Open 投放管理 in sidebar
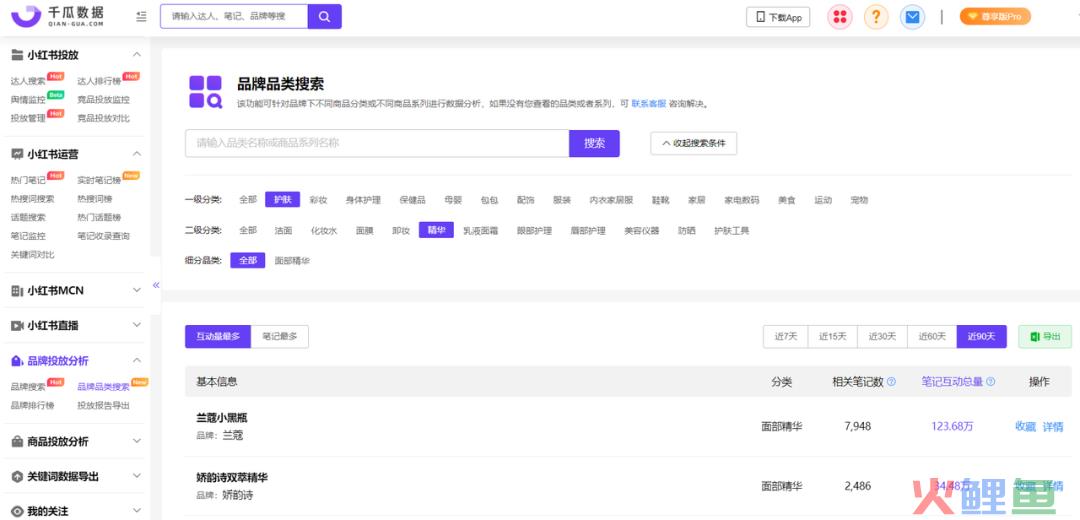Viewport: 1080px width, 520px height. tap(28, 118)
